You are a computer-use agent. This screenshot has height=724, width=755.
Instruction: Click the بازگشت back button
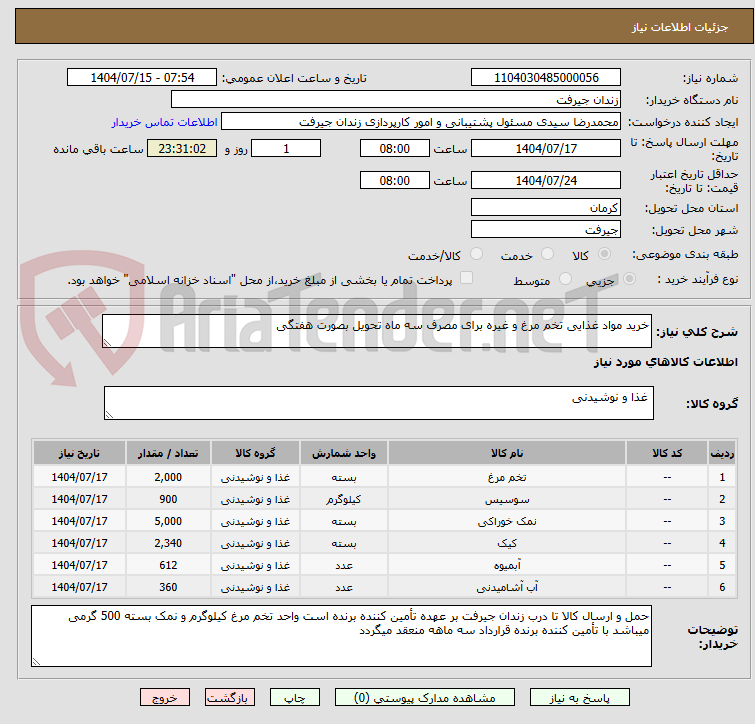click(230, 698)
